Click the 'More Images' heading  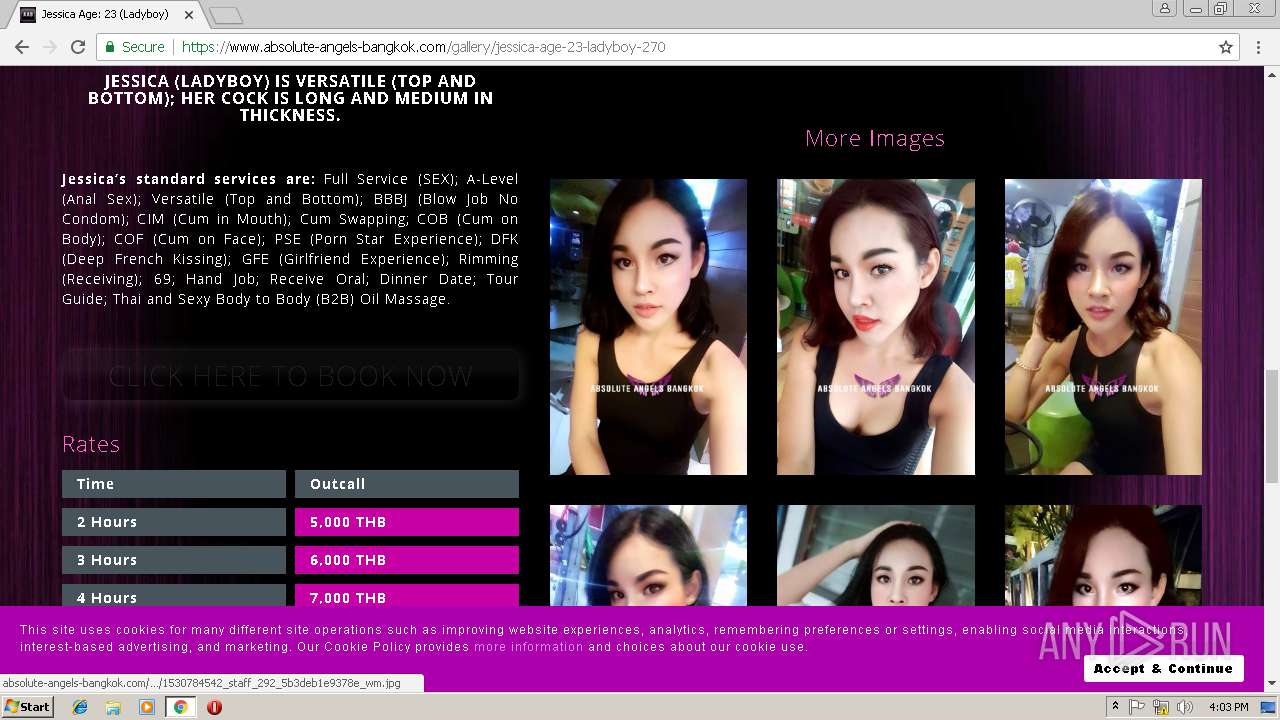pos(875,138)
